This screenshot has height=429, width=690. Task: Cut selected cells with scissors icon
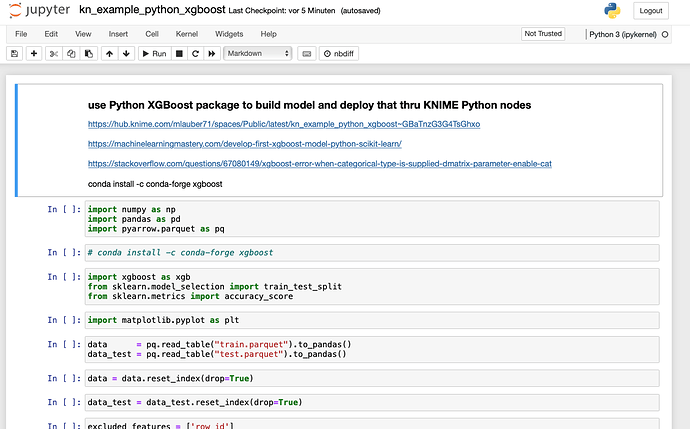[54, 54]
